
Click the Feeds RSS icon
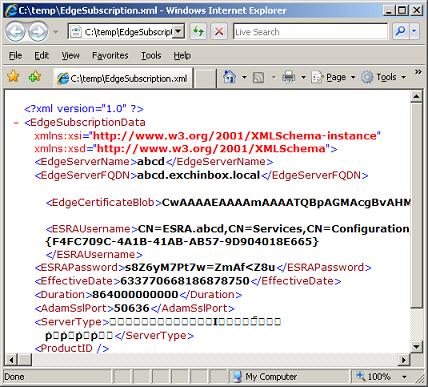click(x=259, y=77)
